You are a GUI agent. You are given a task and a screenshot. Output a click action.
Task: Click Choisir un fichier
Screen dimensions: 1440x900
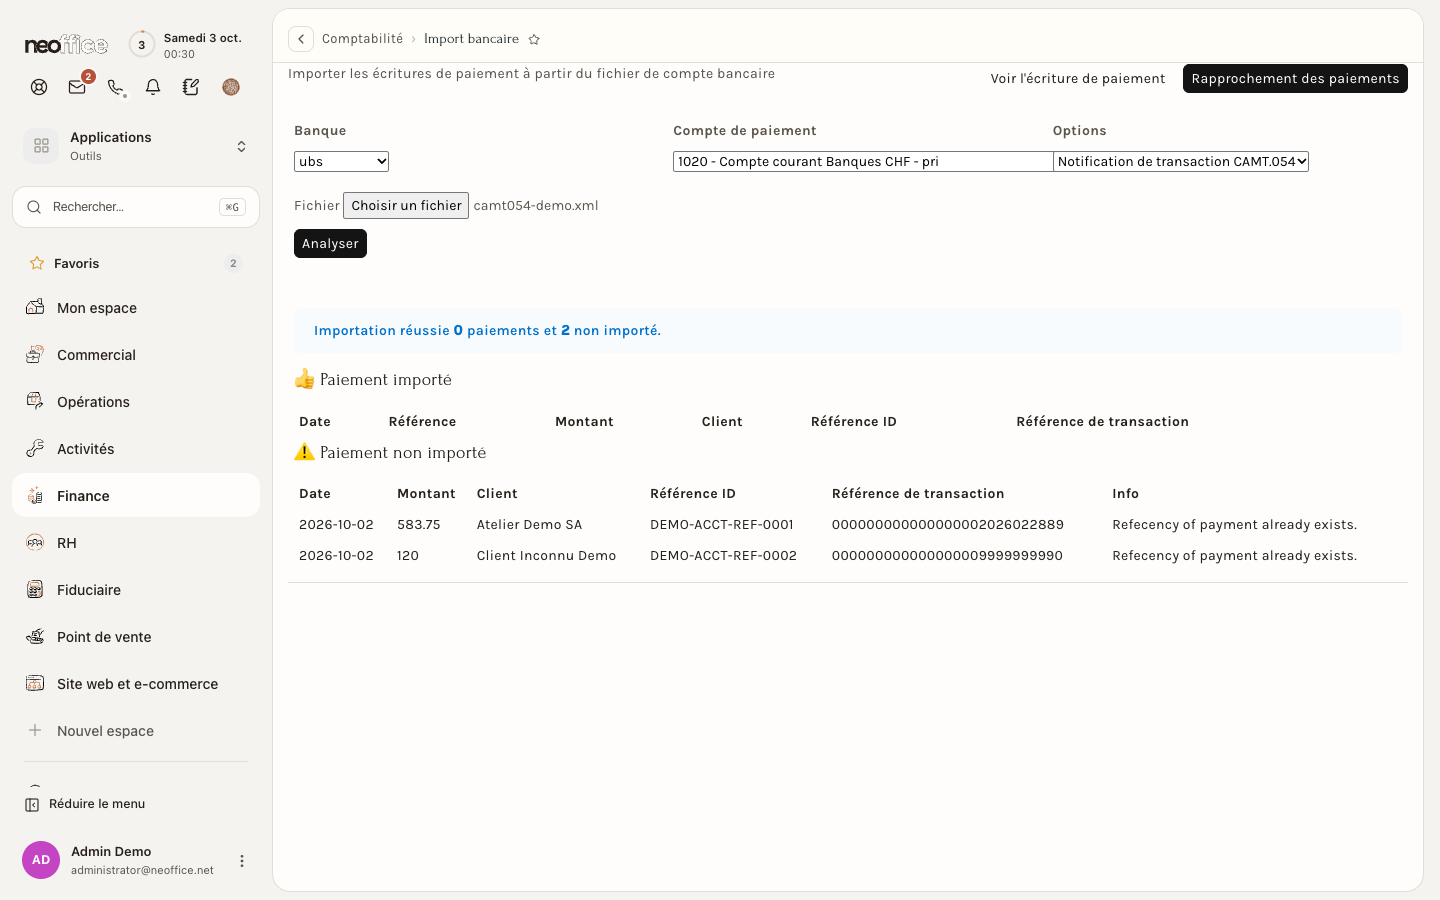406,205
